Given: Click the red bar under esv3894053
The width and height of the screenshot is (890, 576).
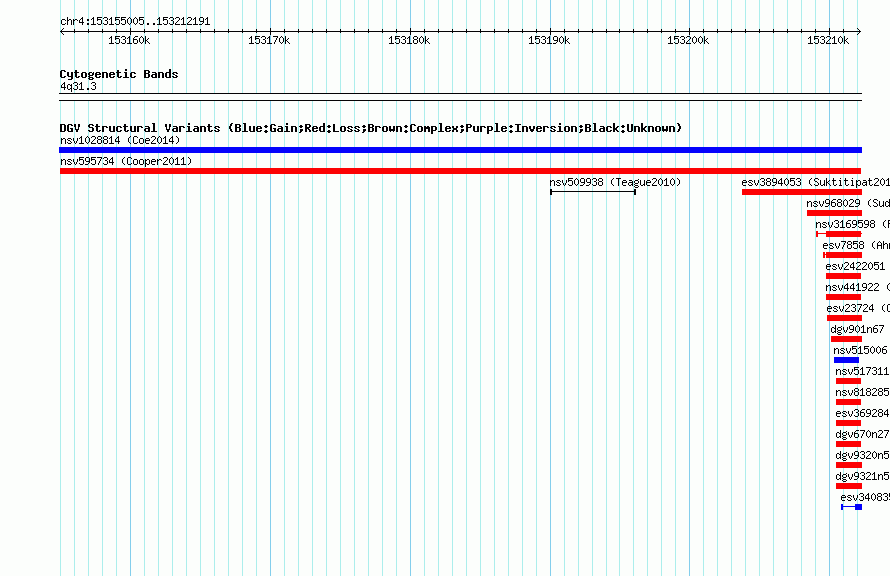Looking at the screenshot, I should [801, 192].
